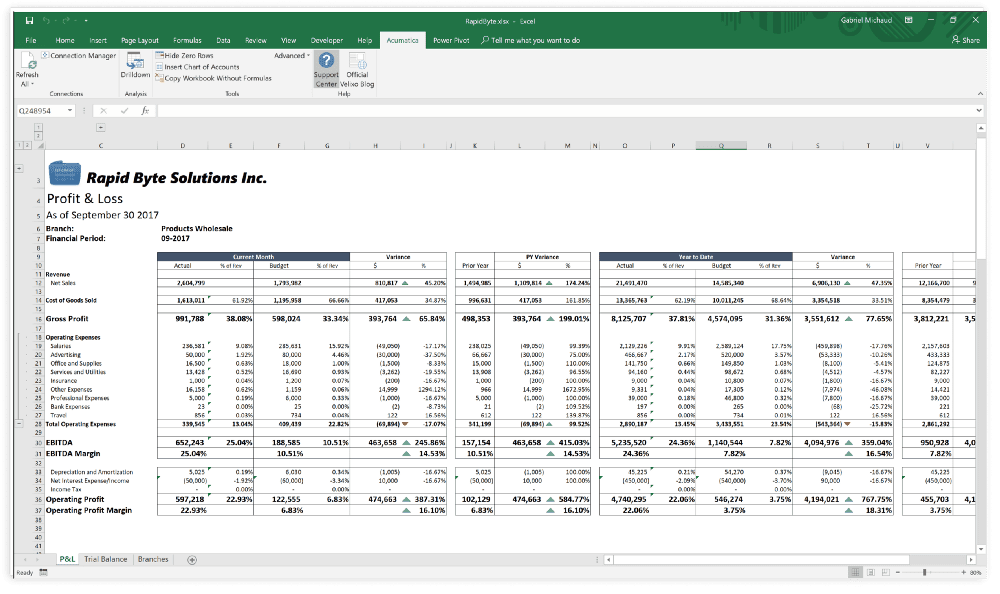Click column outline level 2 button

click(38, 136)
